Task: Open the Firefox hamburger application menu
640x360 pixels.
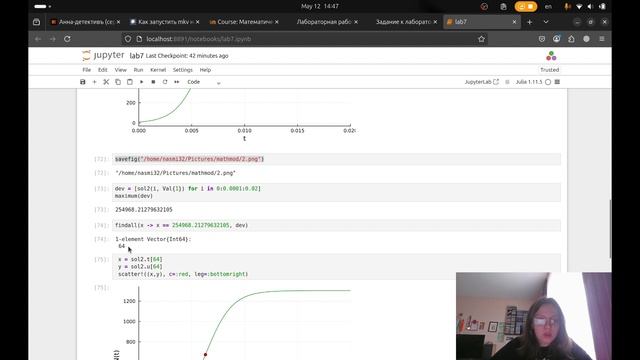Action: 602,39
